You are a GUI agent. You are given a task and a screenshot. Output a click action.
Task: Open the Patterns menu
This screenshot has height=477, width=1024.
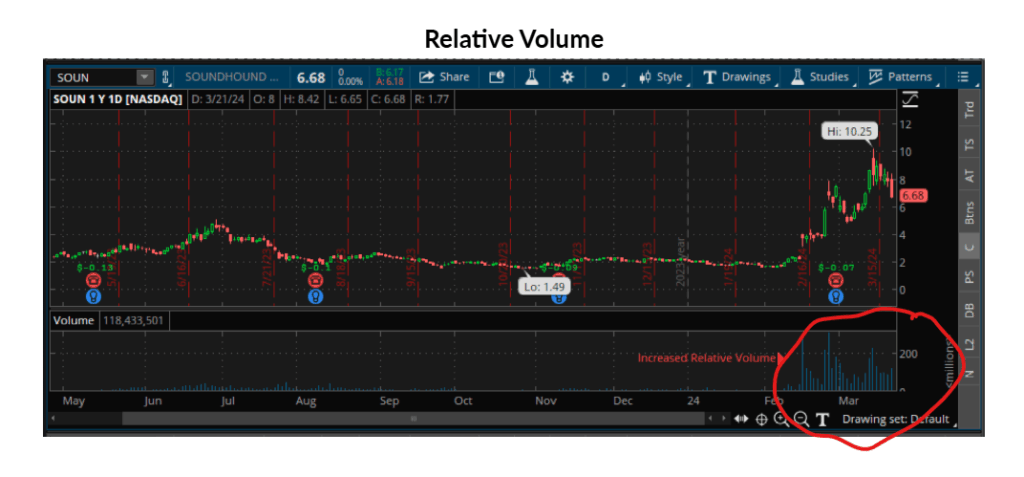pyautogui.click(x=900, y=77)
